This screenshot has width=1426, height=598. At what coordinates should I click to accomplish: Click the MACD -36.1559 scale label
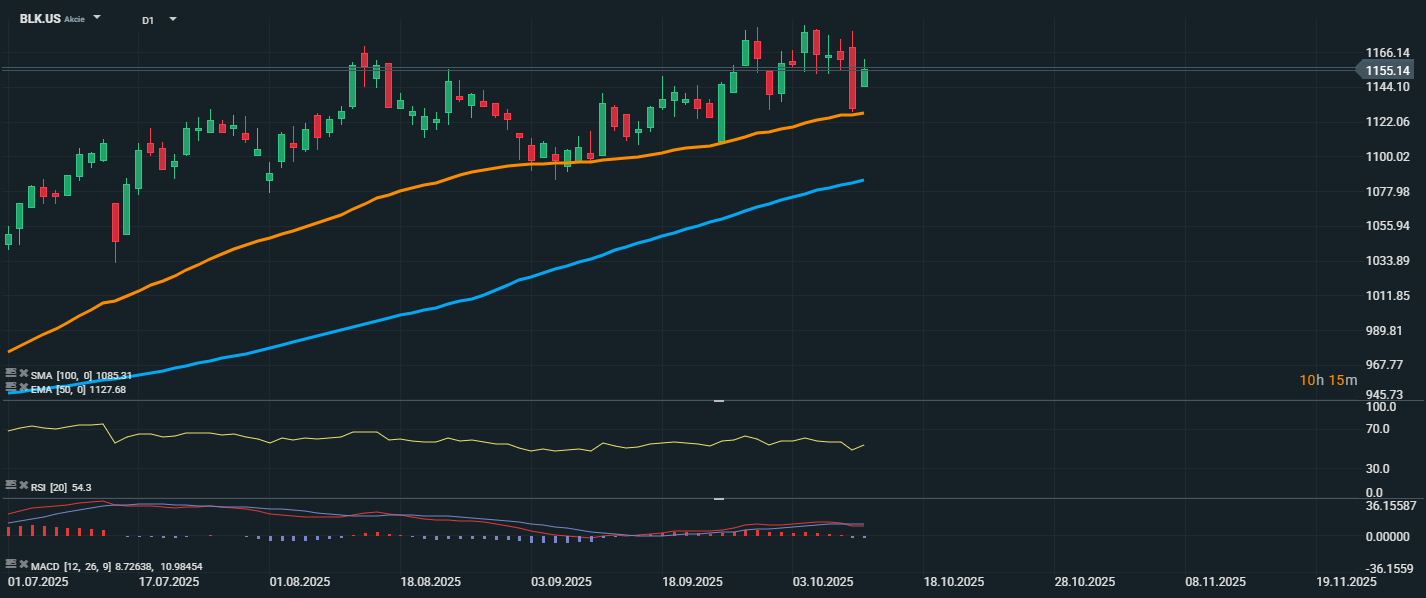[x=1388, y=569]
